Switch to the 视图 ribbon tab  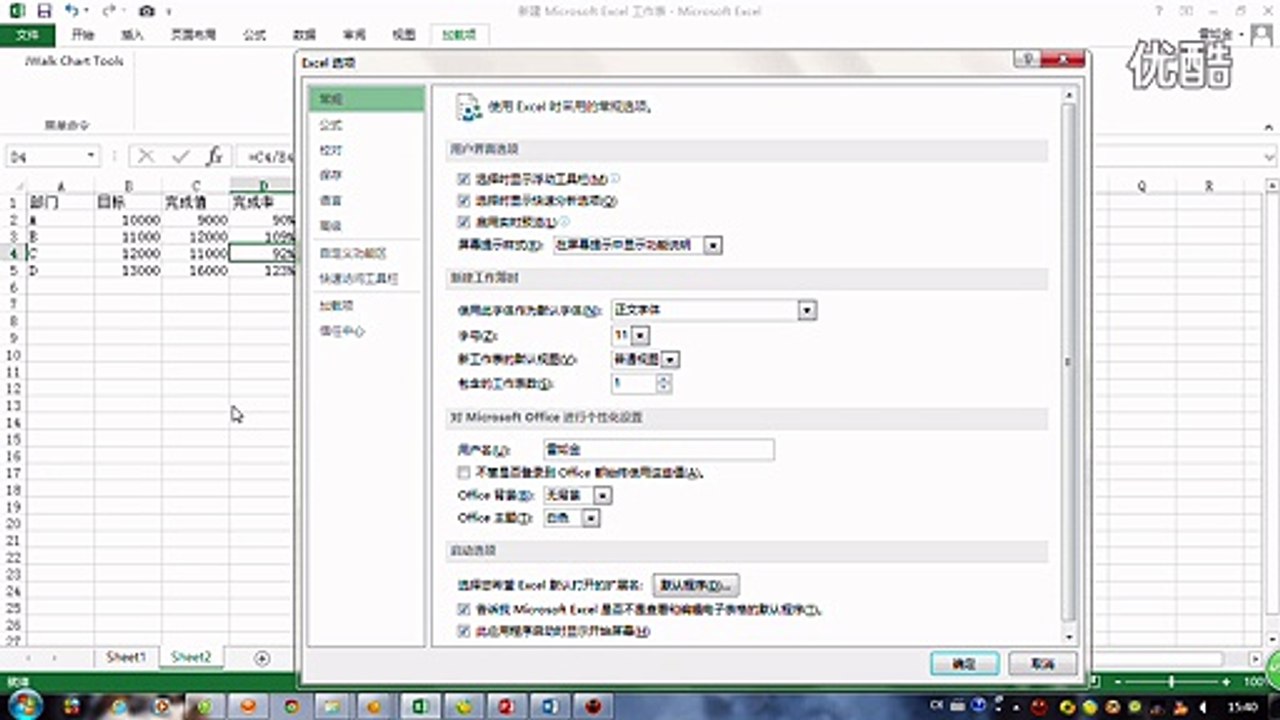pos(403,34)
